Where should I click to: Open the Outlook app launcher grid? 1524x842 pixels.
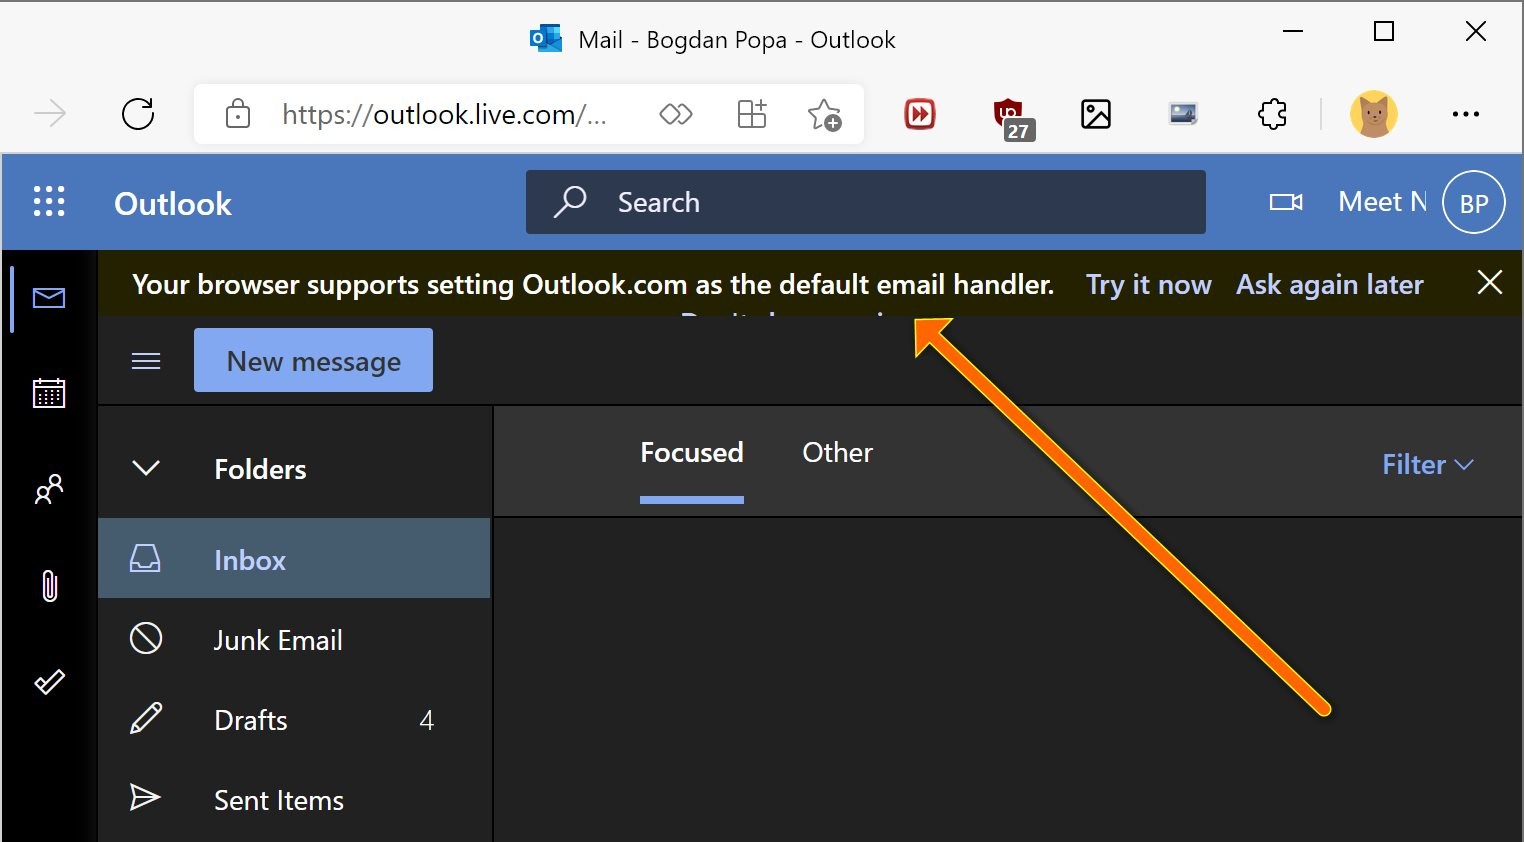point(49,202)
